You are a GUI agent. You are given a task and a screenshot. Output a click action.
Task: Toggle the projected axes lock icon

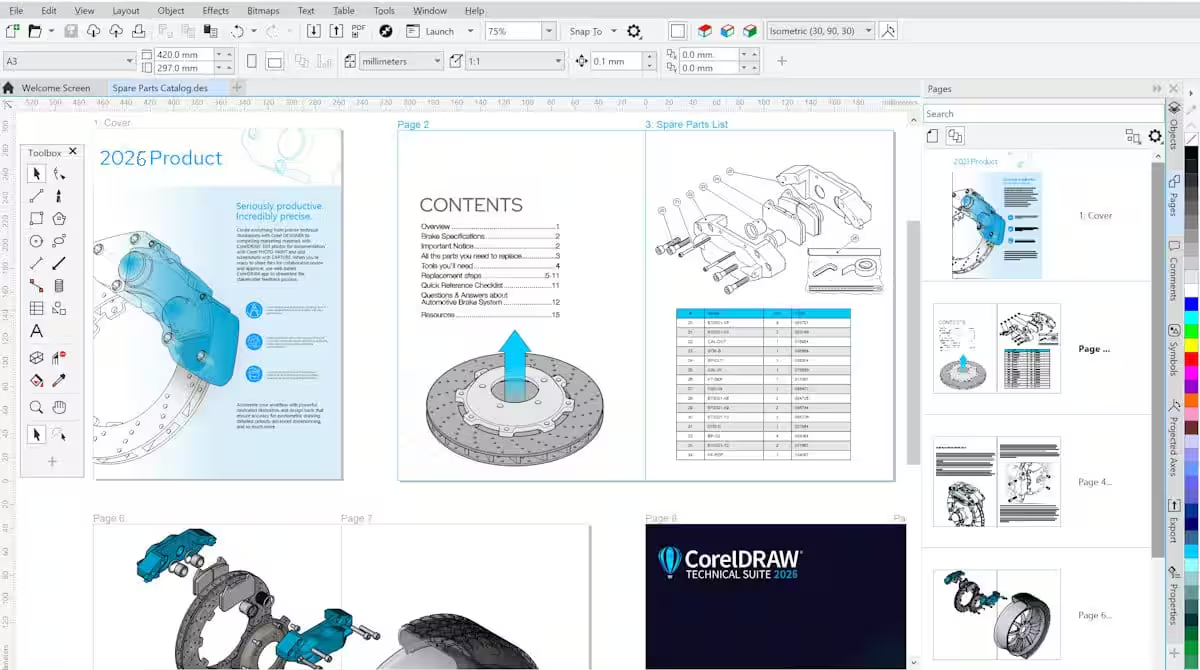click(890, 31)
